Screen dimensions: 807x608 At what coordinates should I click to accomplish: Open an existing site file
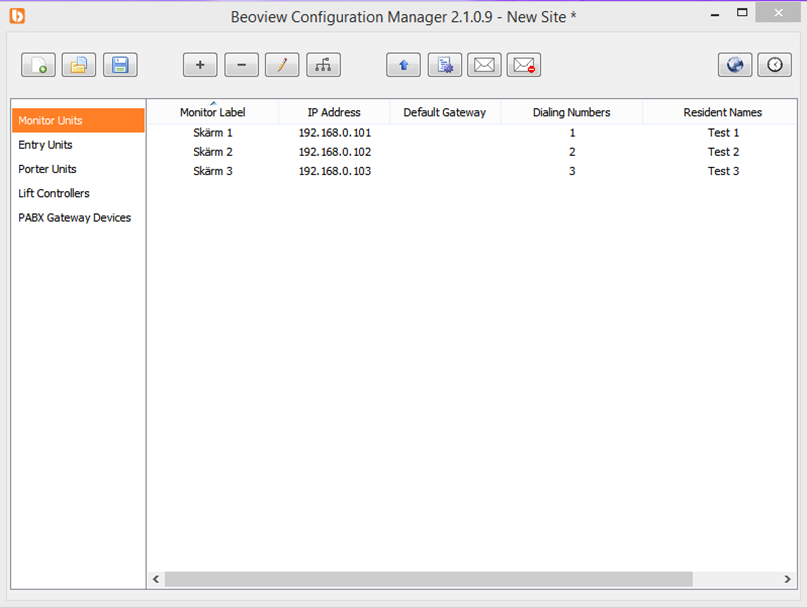pos(79,65)
